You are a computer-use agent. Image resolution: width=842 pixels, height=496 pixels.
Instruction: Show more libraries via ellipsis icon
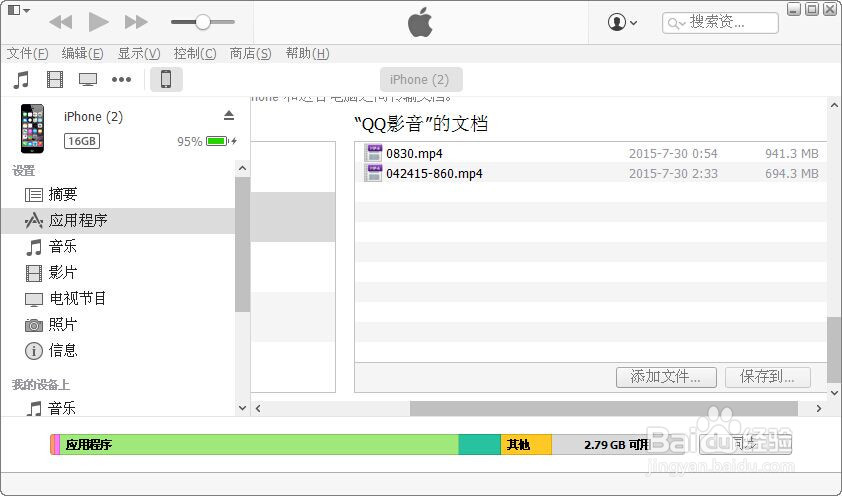121,80
